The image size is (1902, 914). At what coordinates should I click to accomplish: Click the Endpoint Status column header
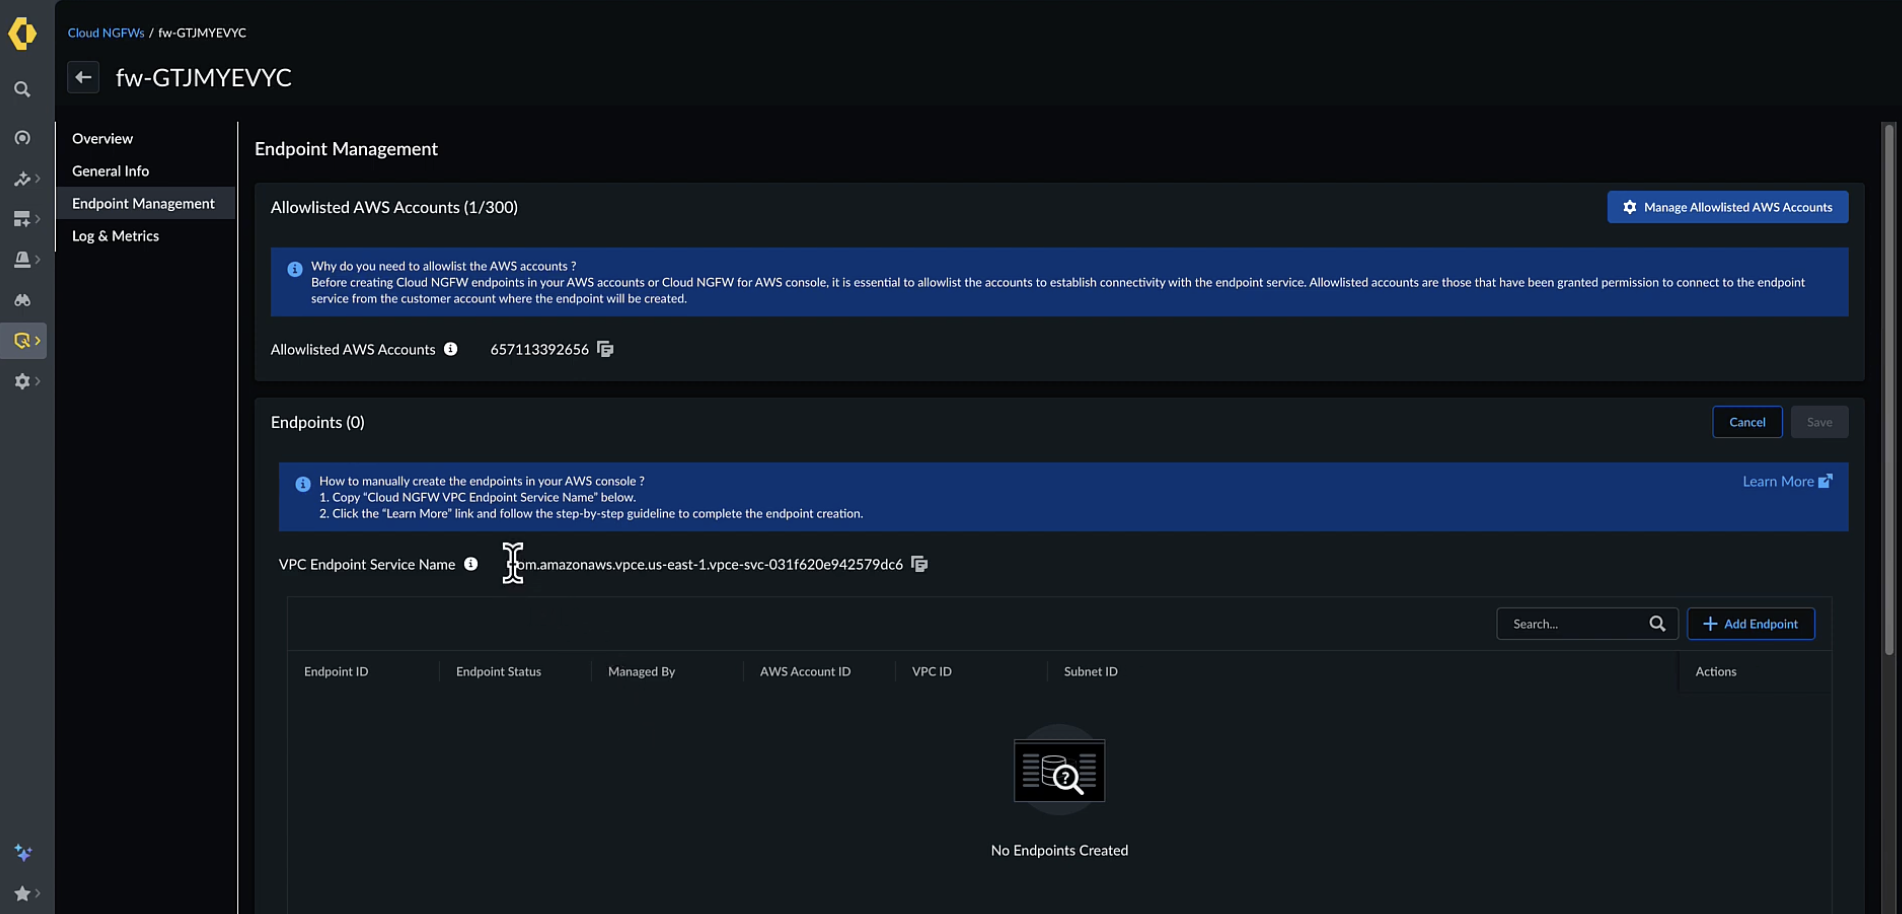coord(498,672)
